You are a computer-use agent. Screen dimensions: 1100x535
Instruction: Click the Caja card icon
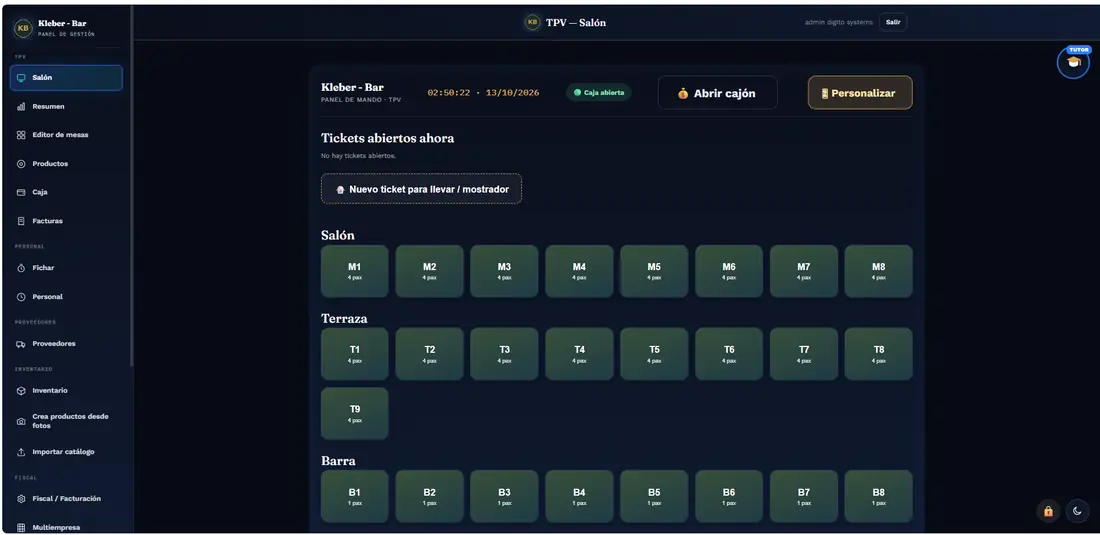[21, 192]
